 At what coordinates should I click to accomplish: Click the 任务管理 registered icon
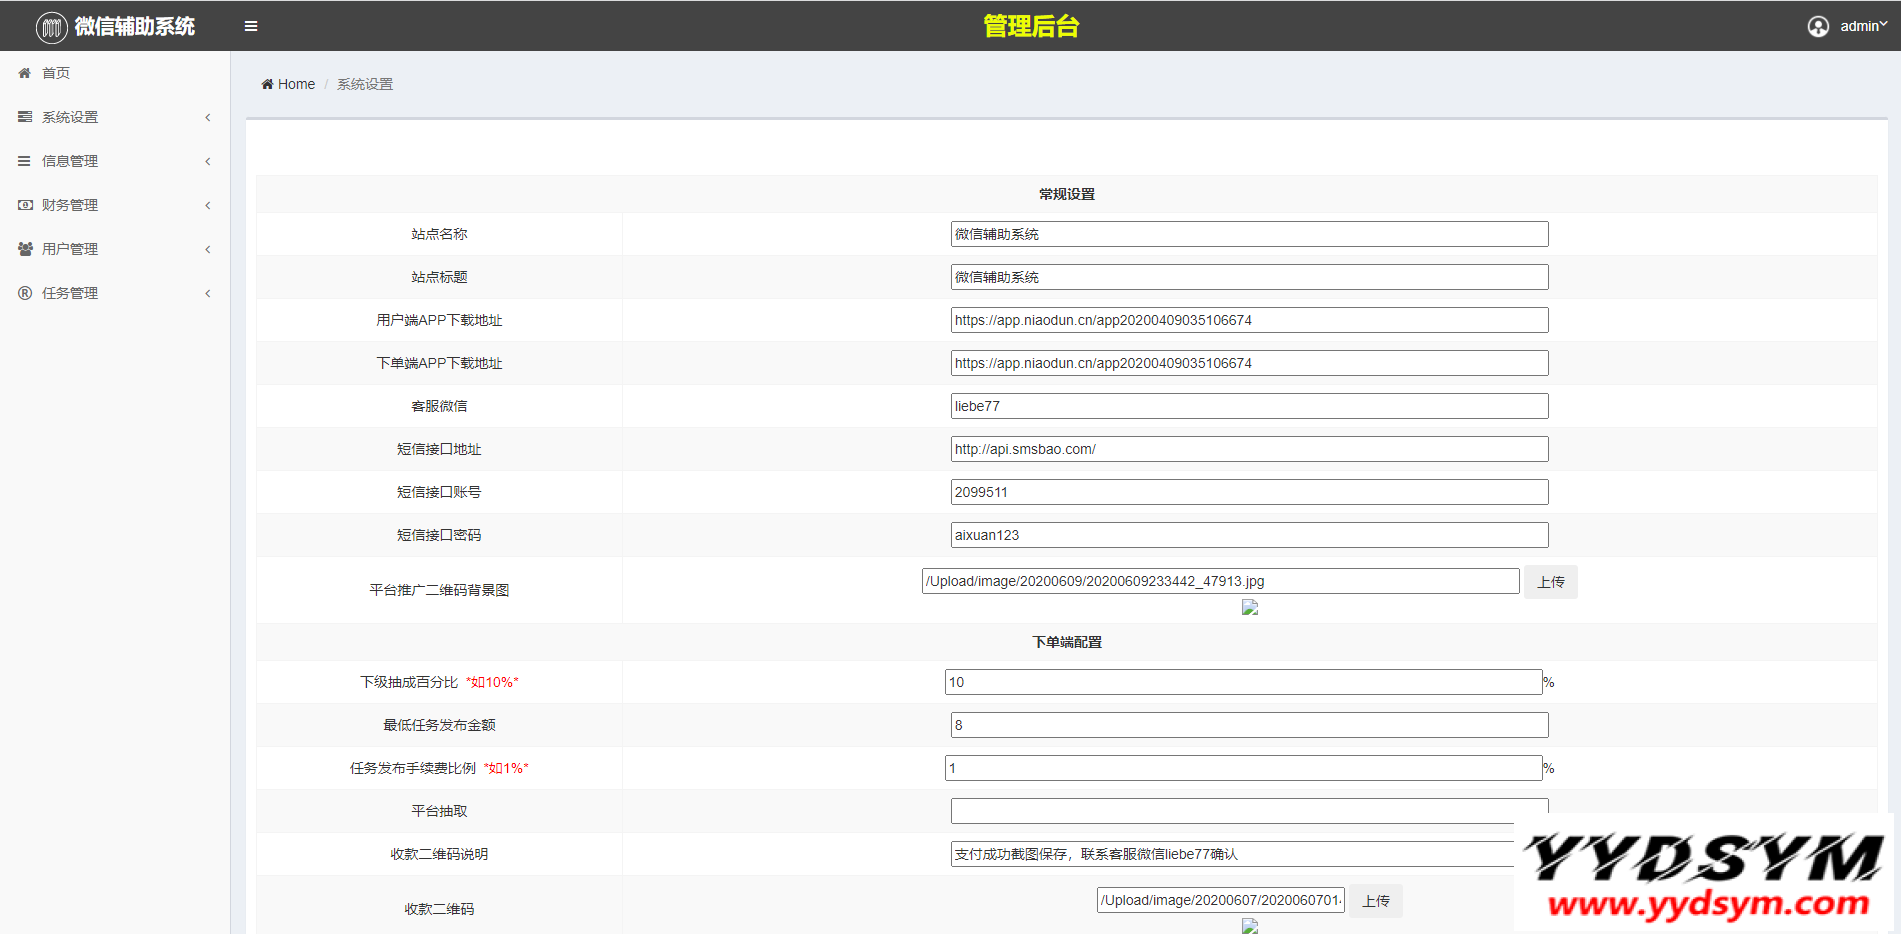click(x=25, y=293)
